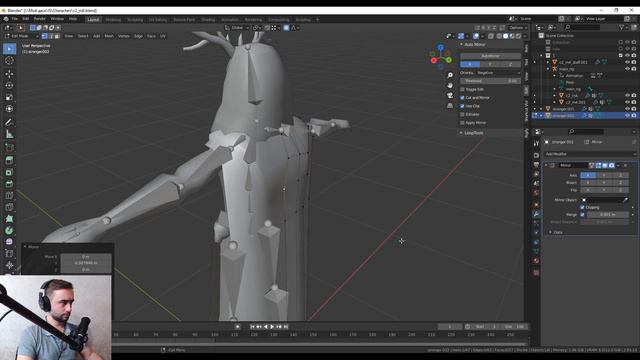Switch to vertex select mode
The image size is (640, 360).
[x=44, y=36]
